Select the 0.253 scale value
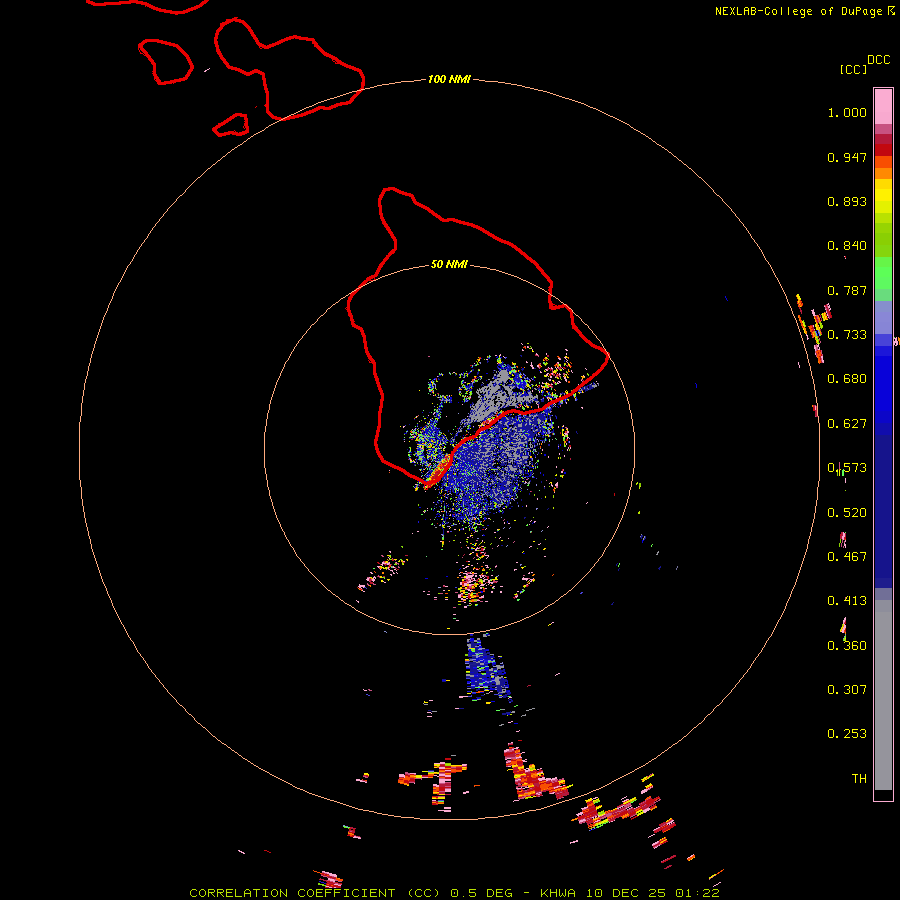 847,734
